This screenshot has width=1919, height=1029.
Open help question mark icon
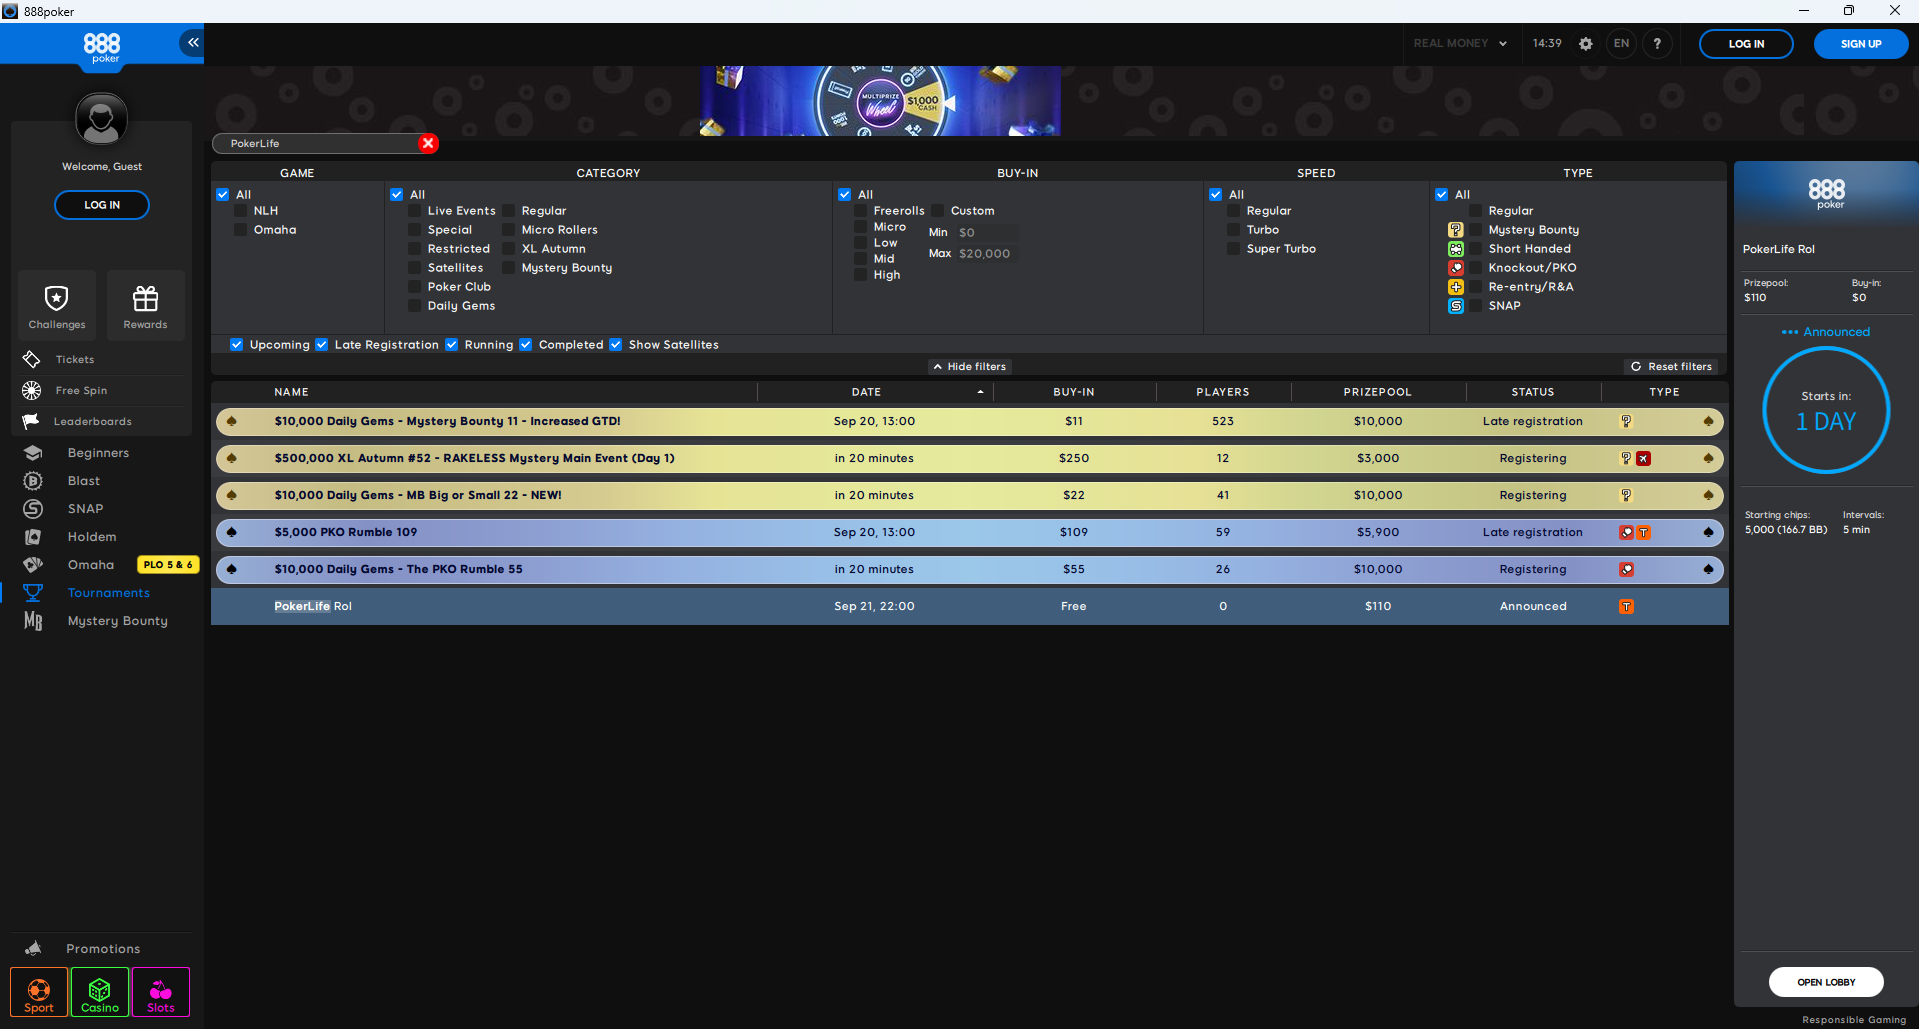point(1657,44)
